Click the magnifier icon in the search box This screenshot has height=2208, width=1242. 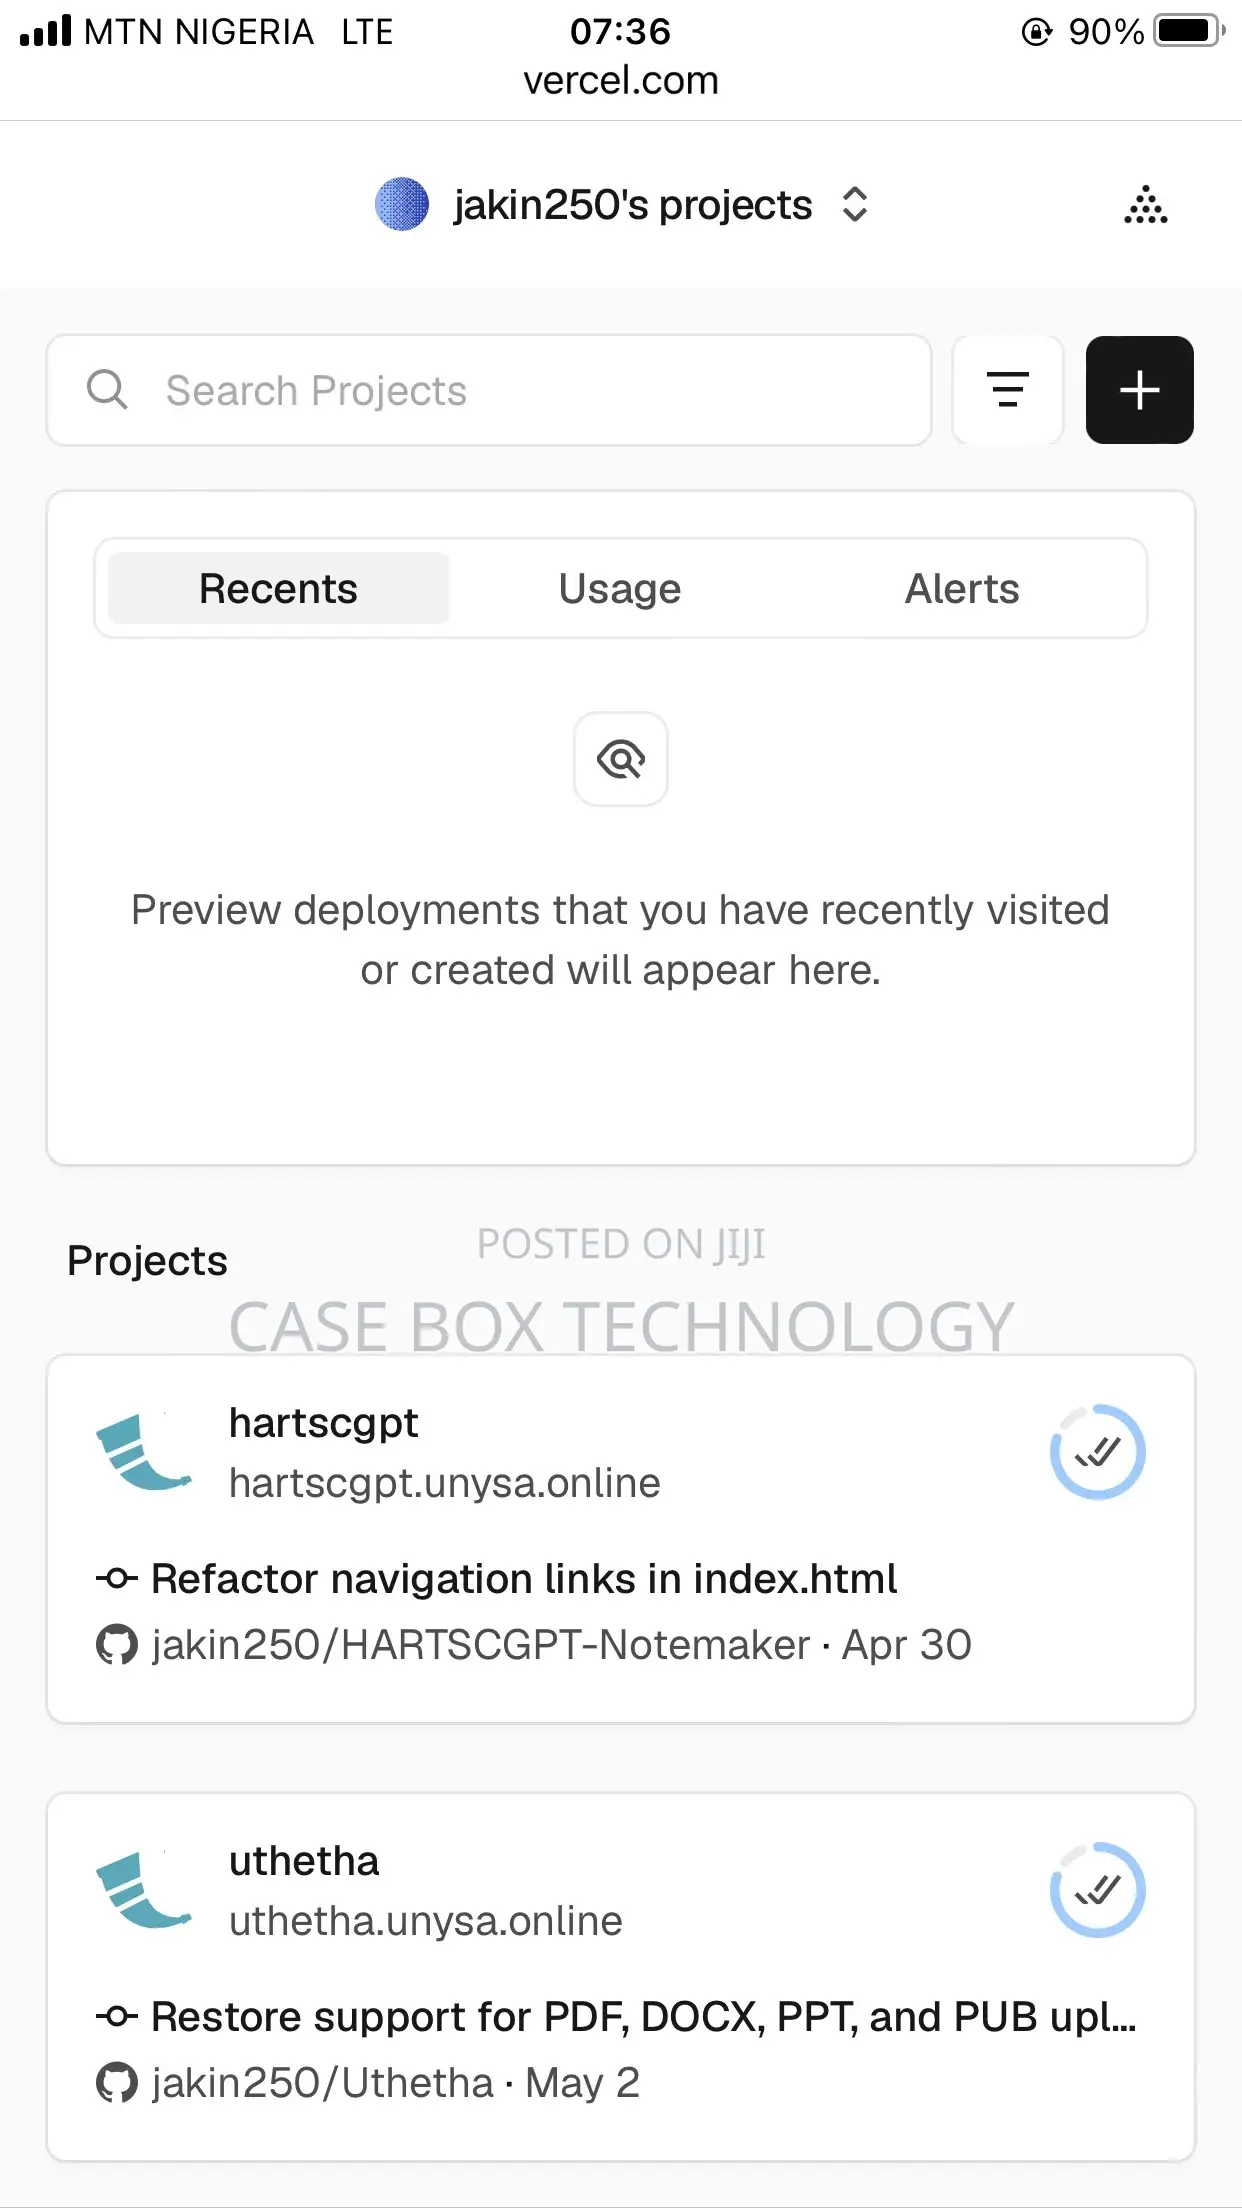coord(107,390)
